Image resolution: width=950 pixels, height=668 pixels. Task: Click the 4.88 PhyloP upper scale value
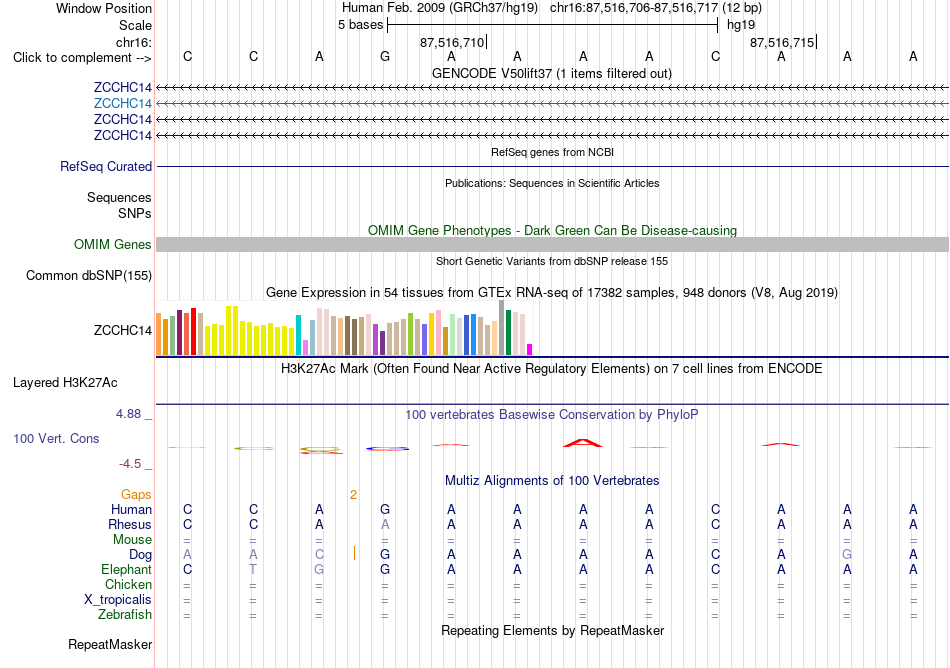click(128, 414)
